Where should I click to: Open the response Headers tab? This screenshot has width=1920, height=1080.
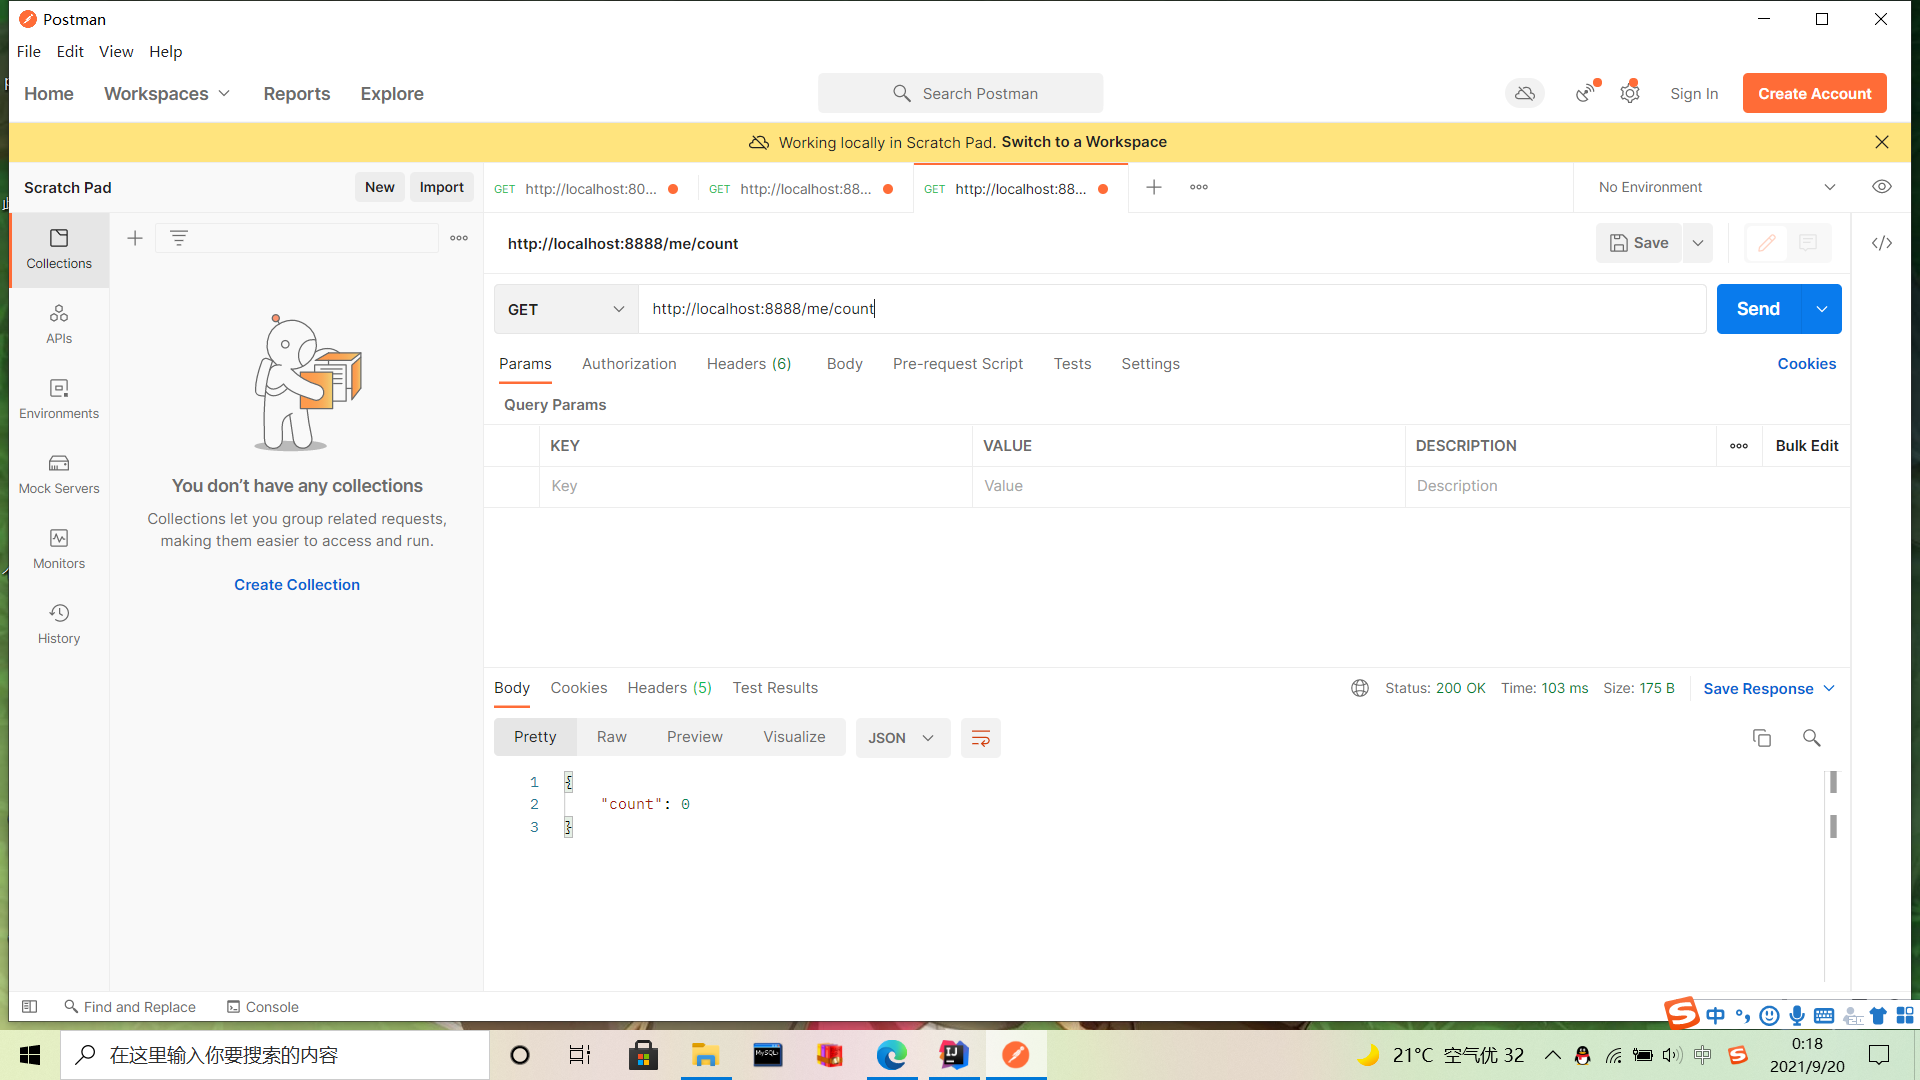point(669,688)
